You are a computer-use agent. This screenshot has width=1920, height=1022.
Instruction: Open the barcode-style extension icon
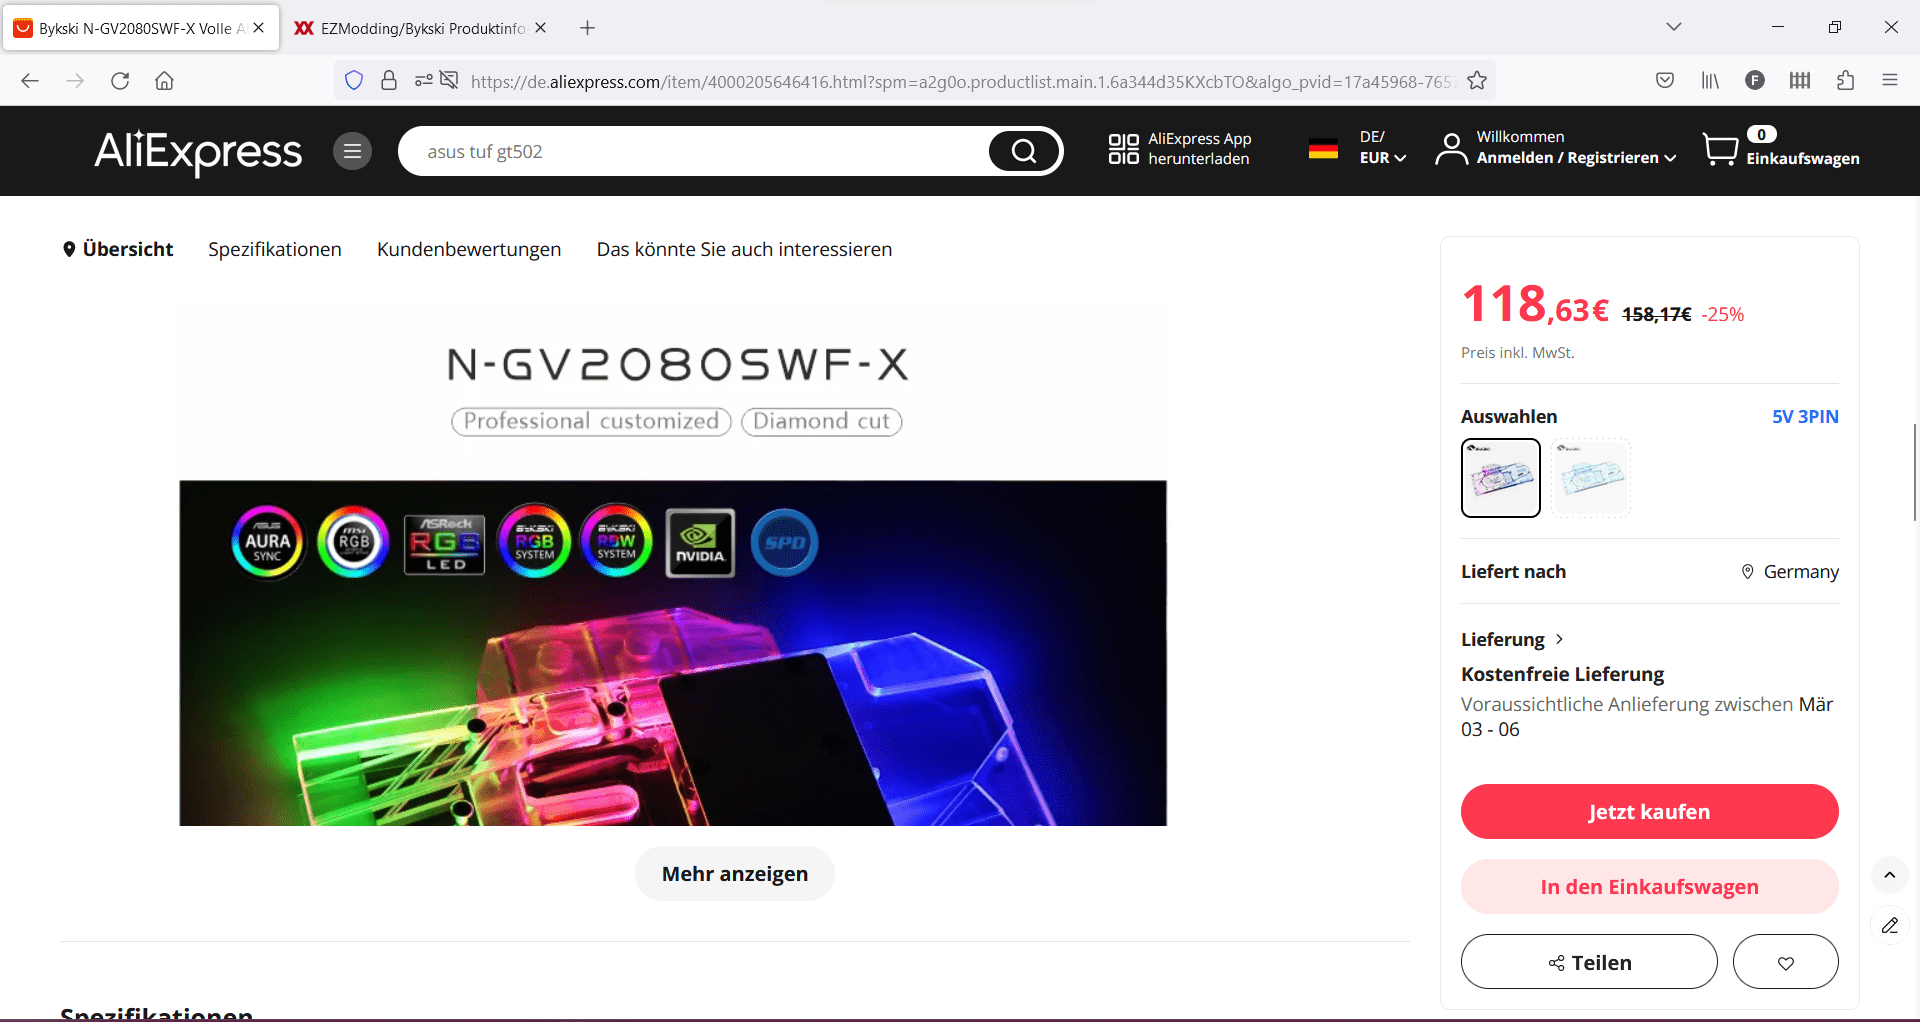click(x=1800, y=81)
